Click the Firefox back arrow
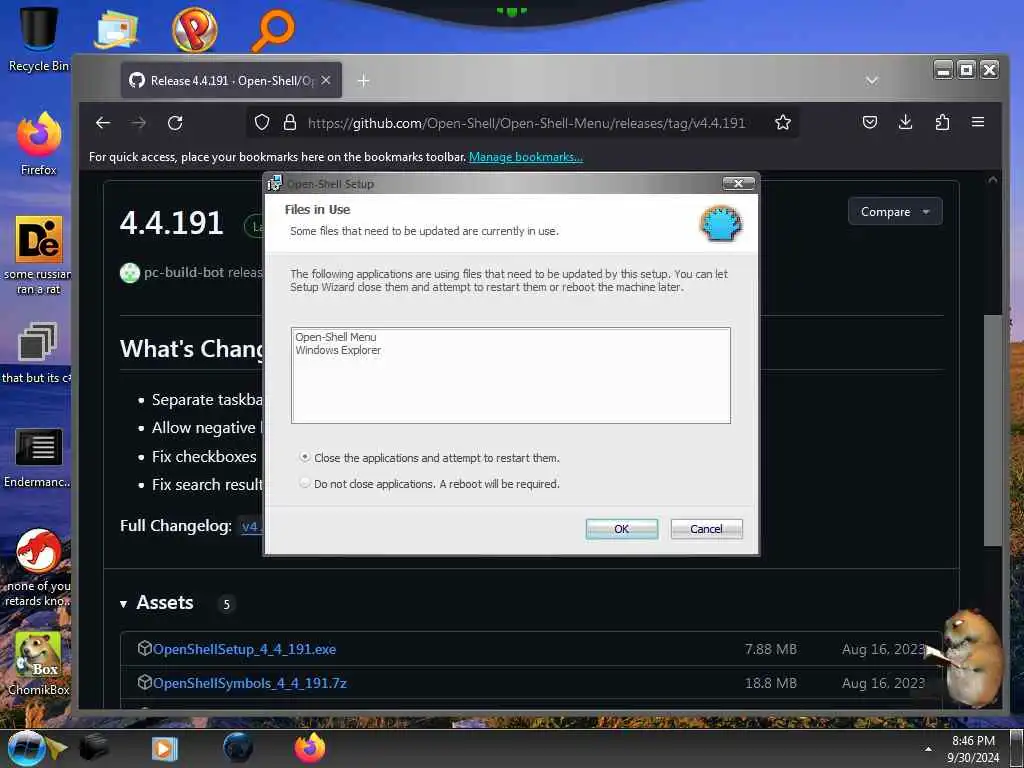Viewport: 1024px width, 768px height. [x=103, y=123]
